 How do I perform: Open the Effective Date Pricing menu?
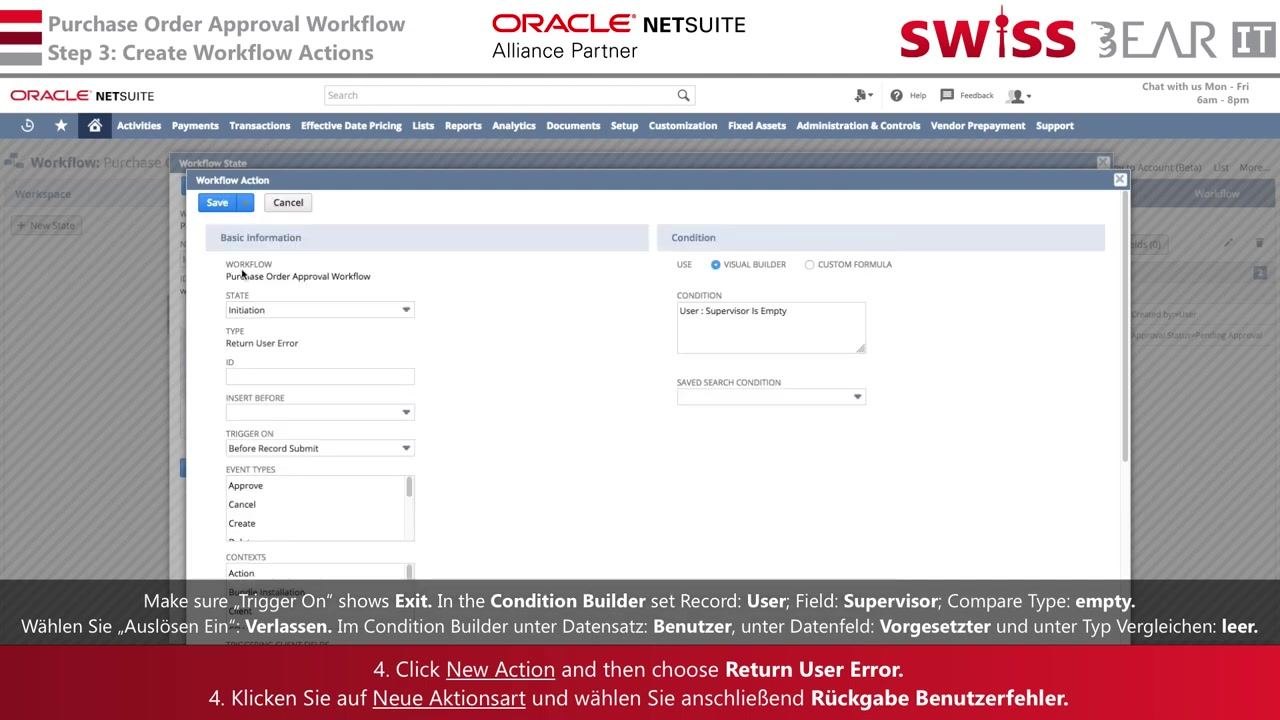tap(351, 126)
